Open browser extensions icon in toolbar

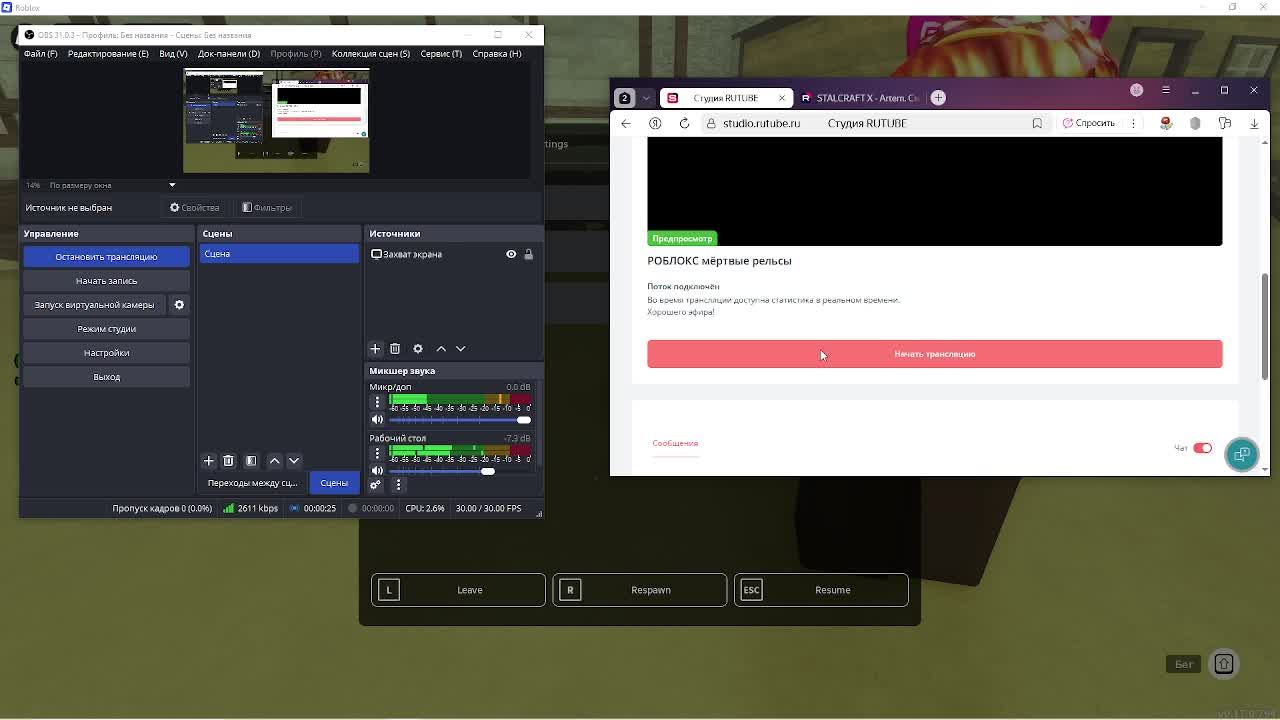coord(1225,123)
